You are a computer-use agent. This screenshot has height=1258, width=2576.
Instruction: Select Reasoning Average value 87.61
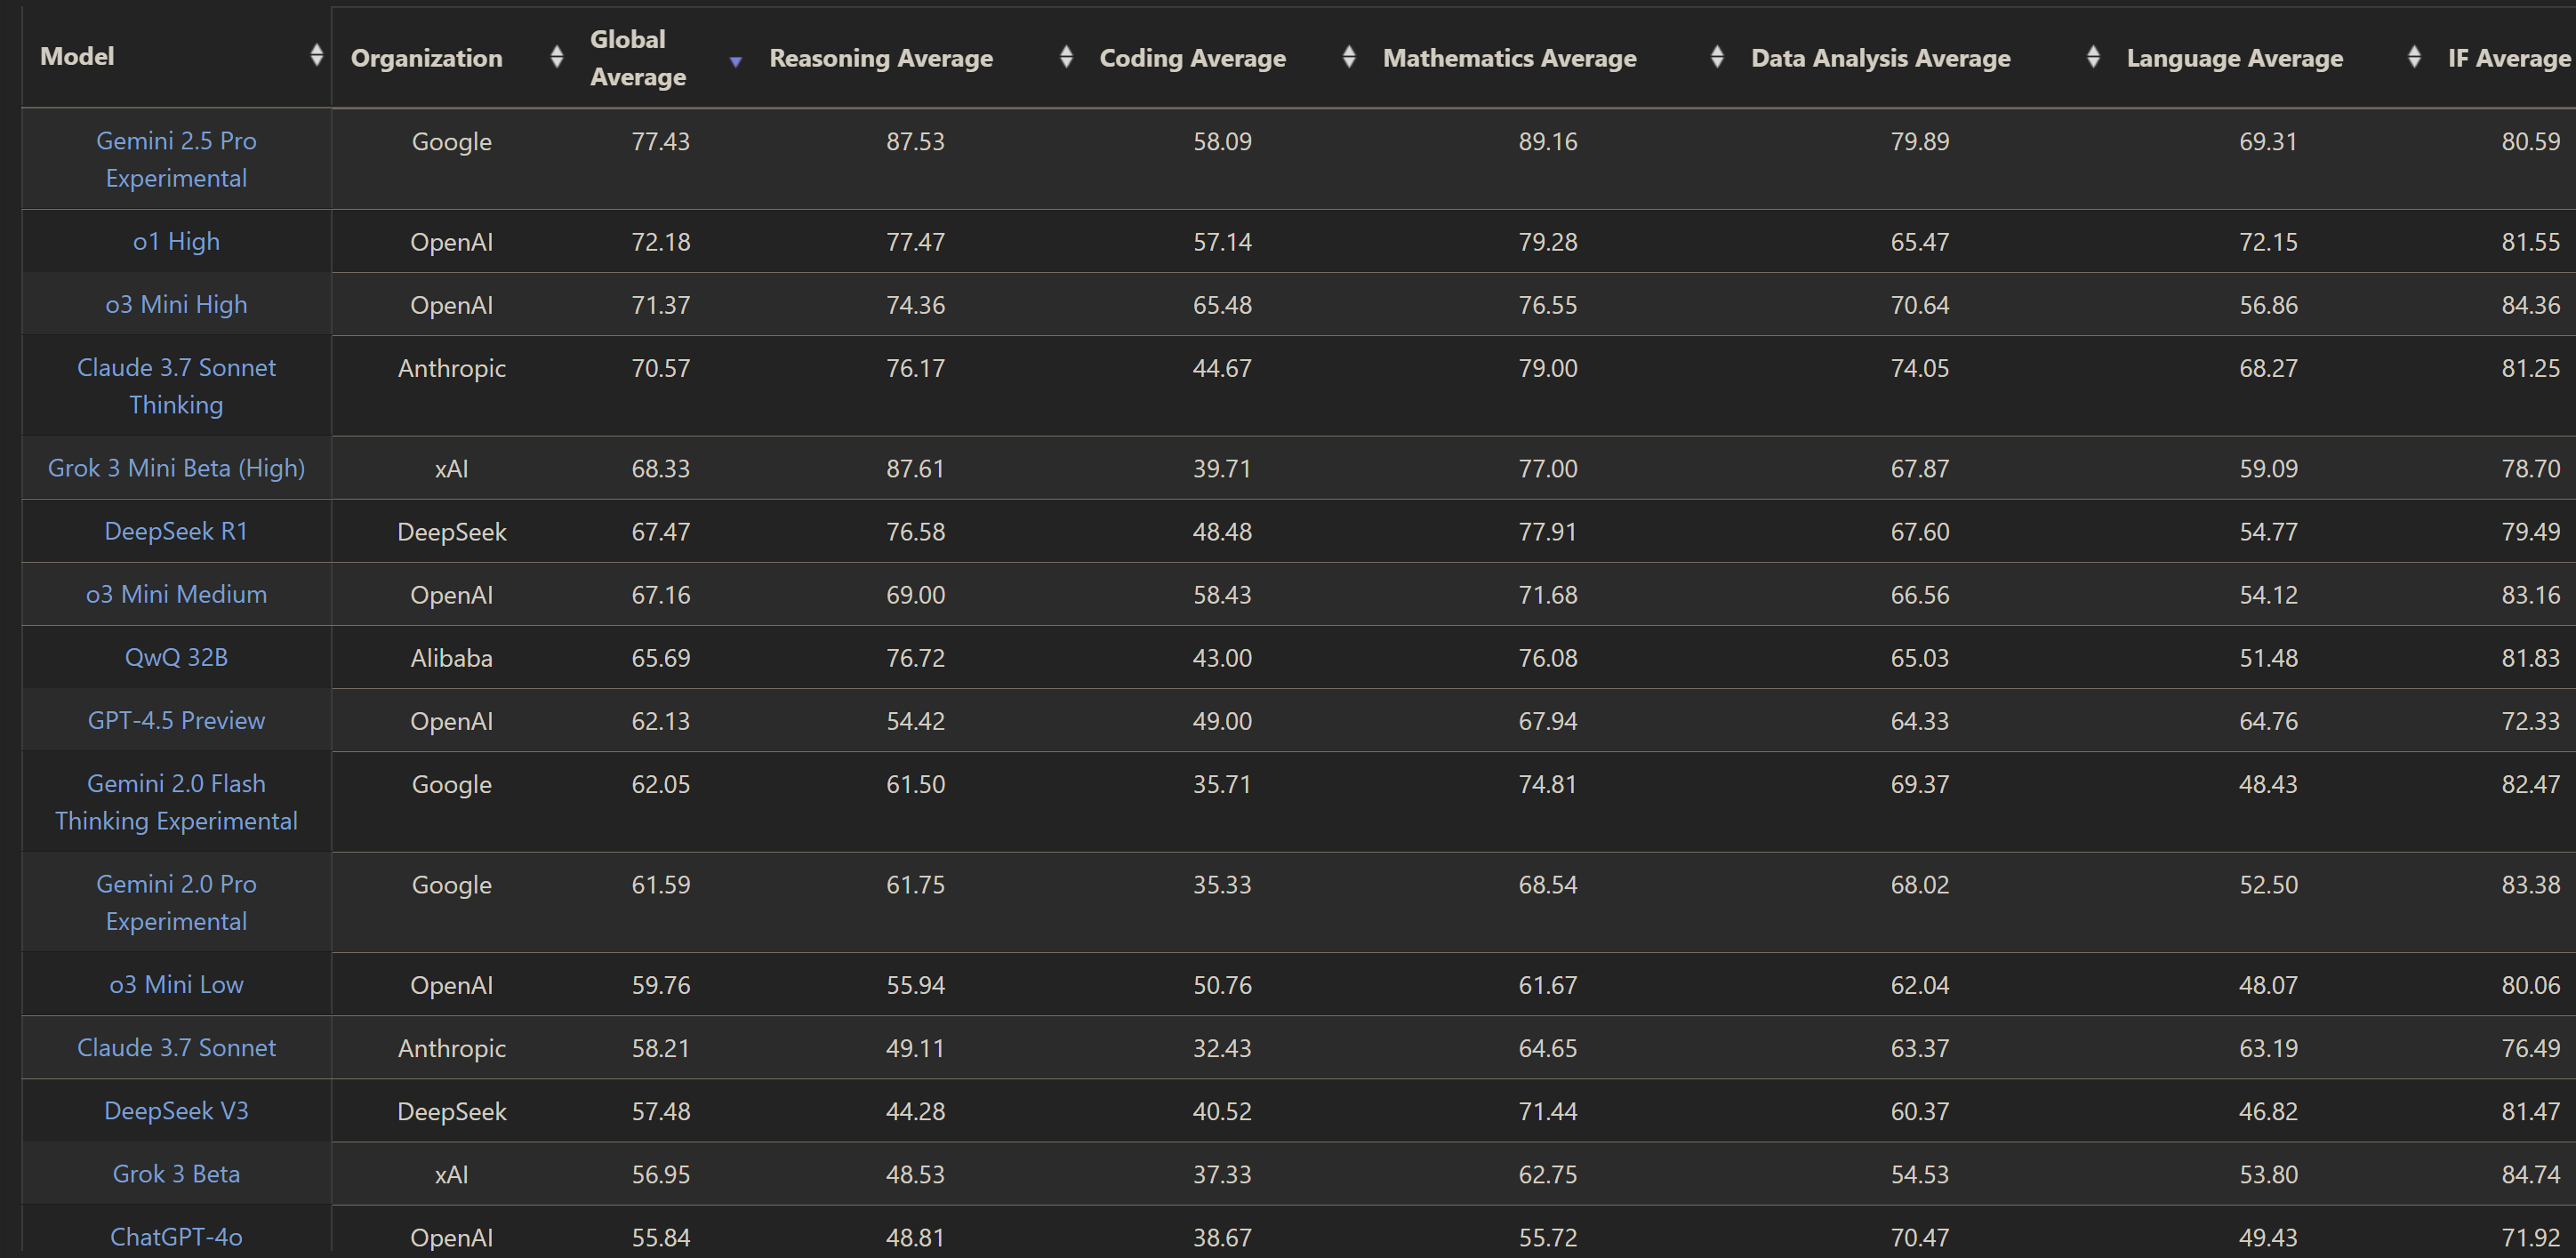pos(915,468)
